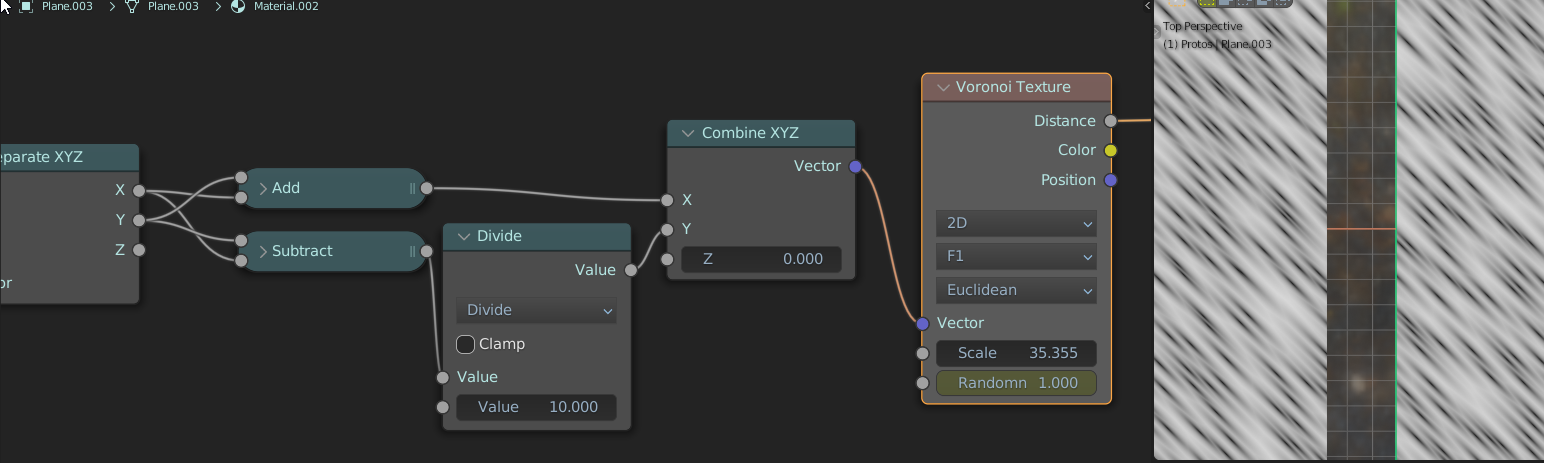1544x463 pixels.
Task: Collapse the Voronoi Texture node
Action: pos(942,87)
